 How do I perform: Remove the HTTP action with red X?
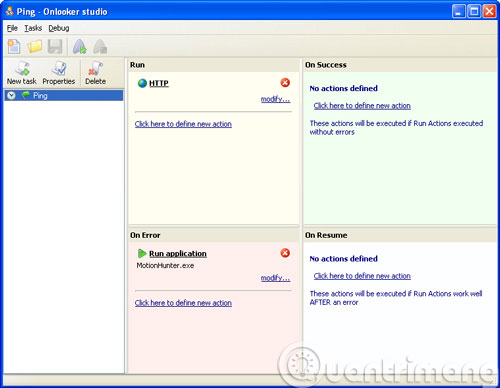[x=285, y=83]
